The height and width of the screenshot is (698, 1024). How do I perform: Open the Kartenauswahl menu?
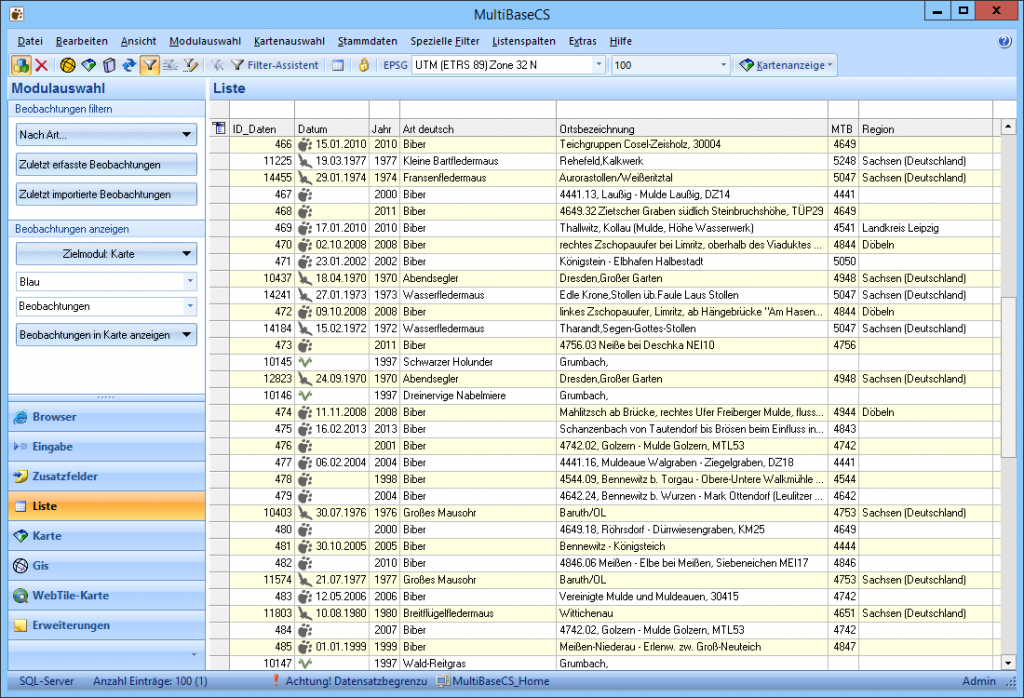(289, 41)
